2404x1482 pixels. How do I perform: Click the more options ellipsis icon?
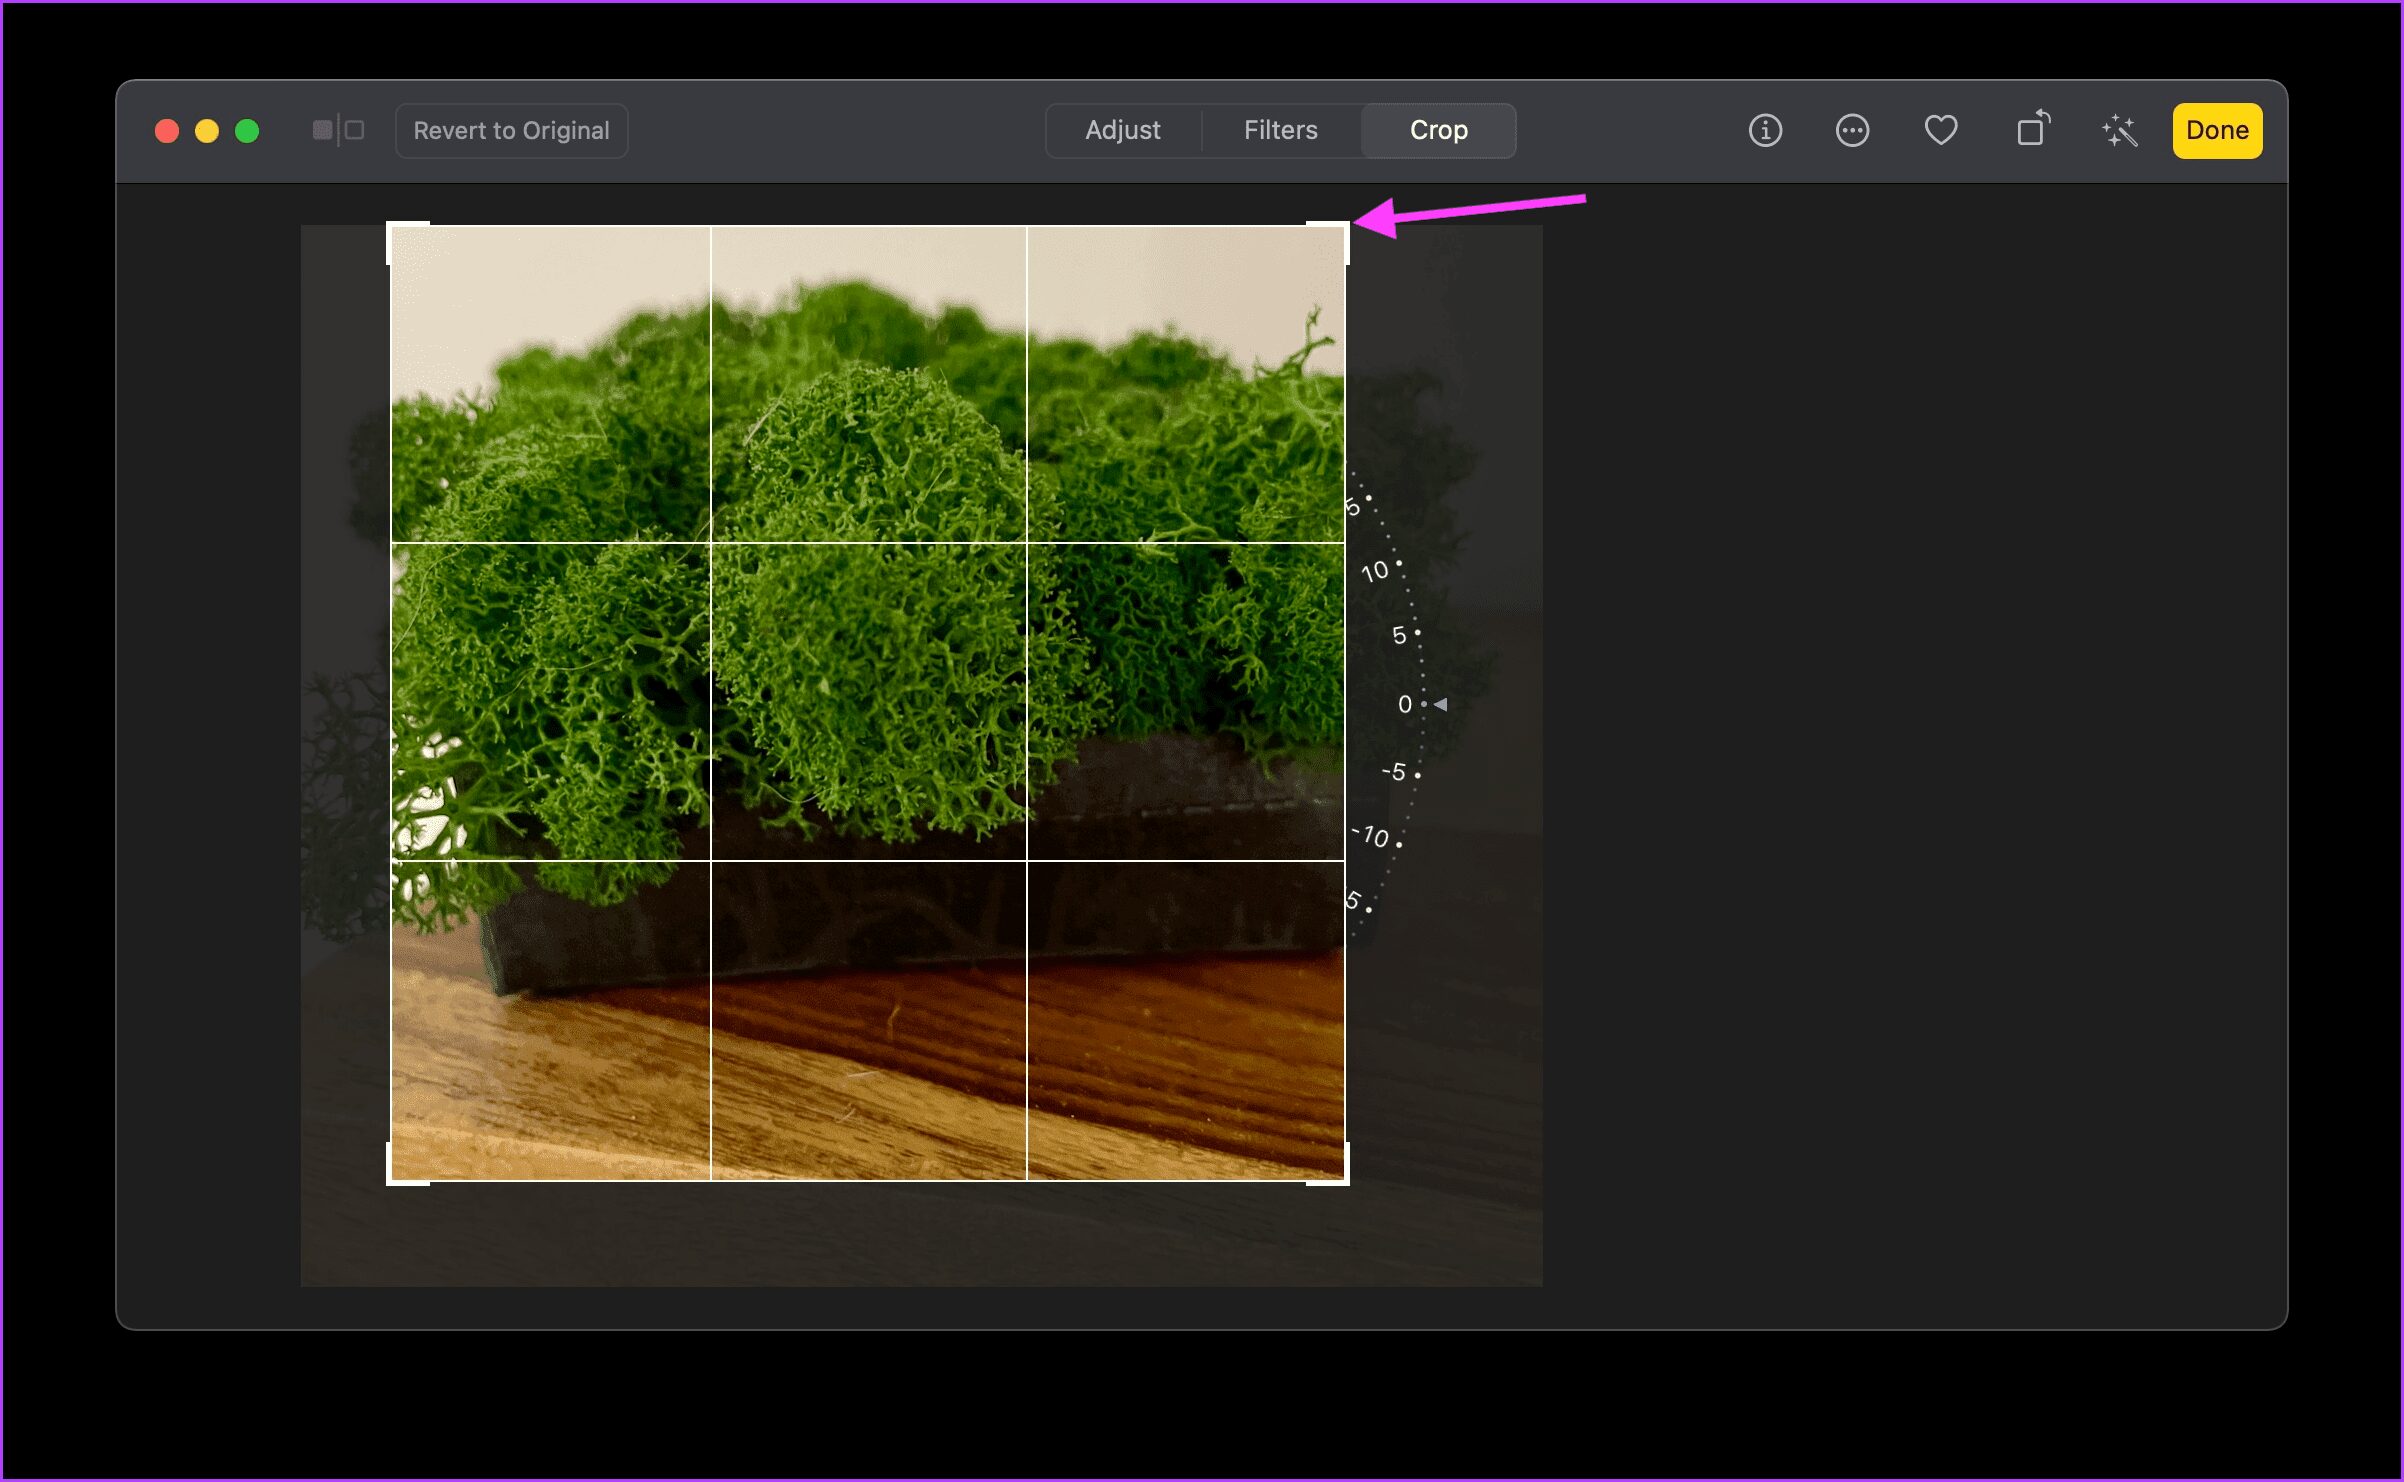click(x=1851, y=129)
